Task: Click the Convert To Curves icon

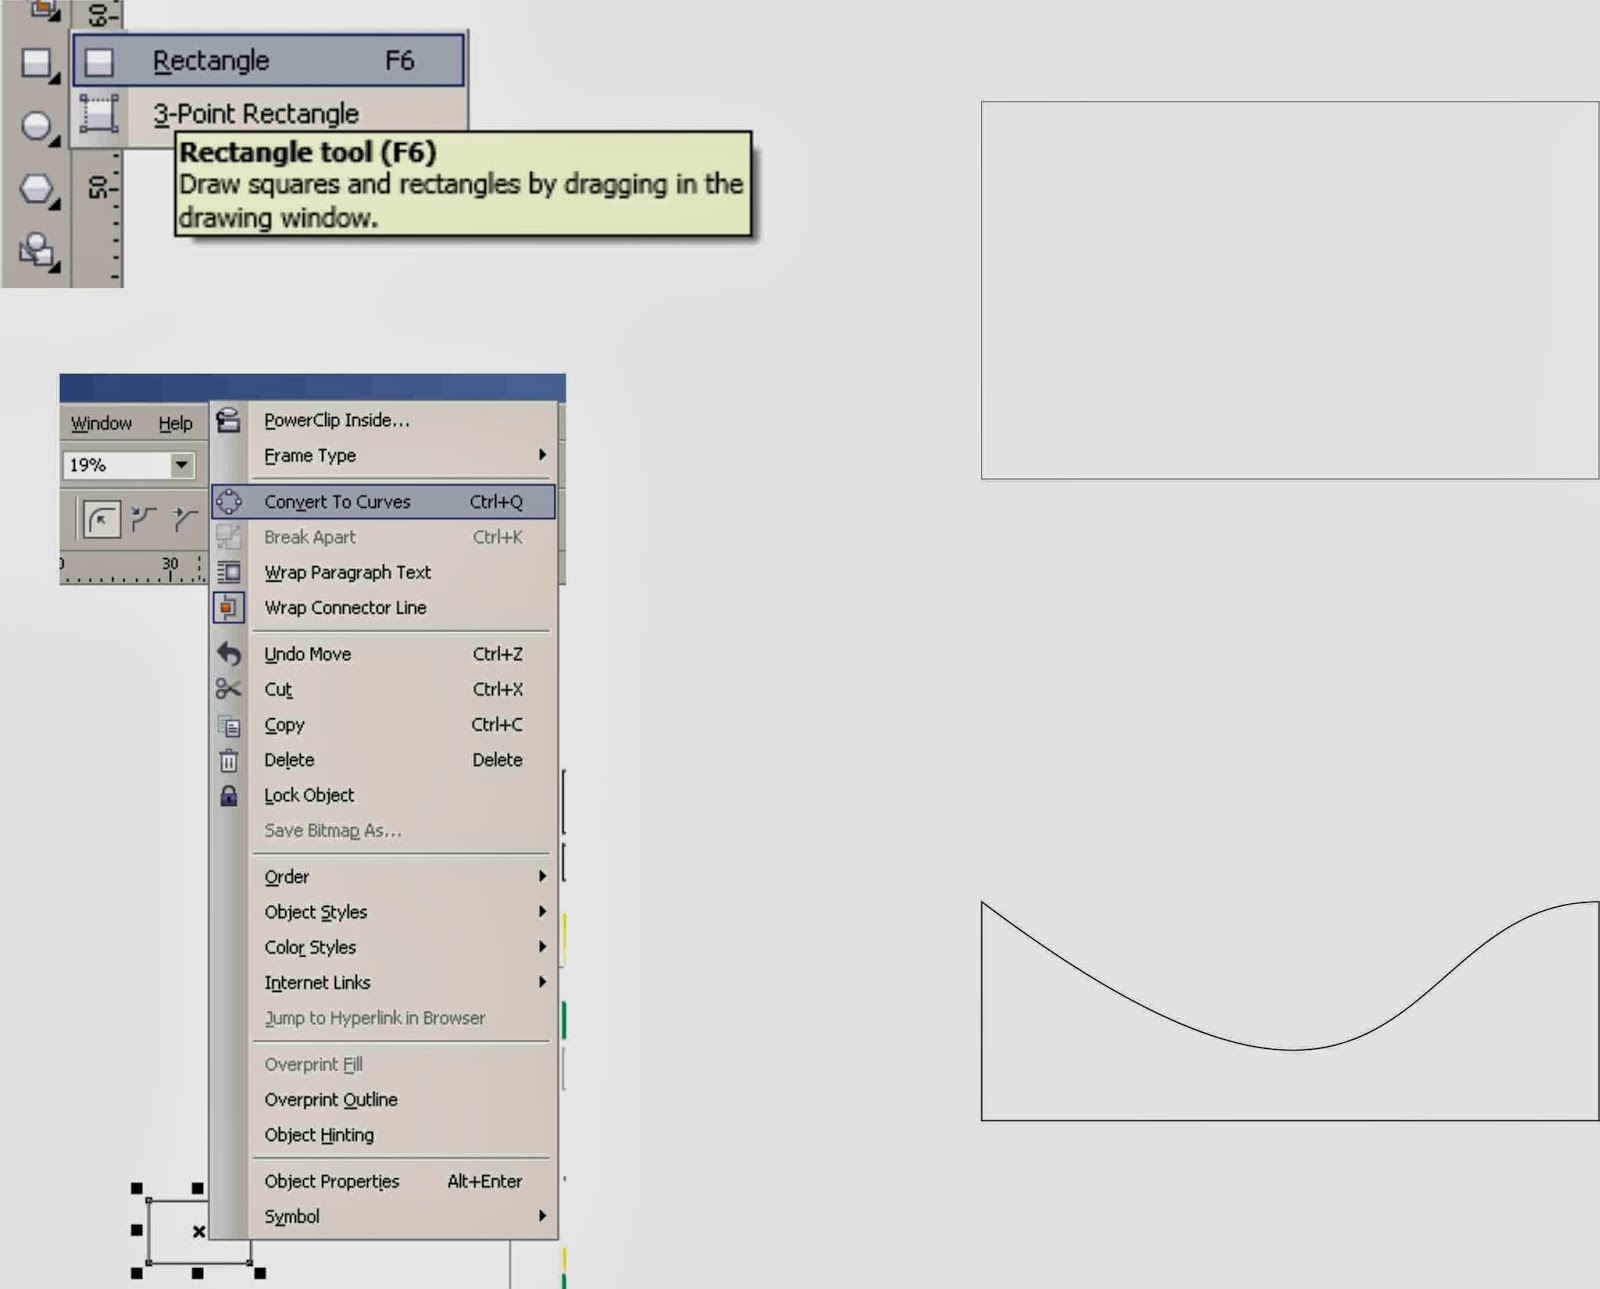Action: point(229,502)
